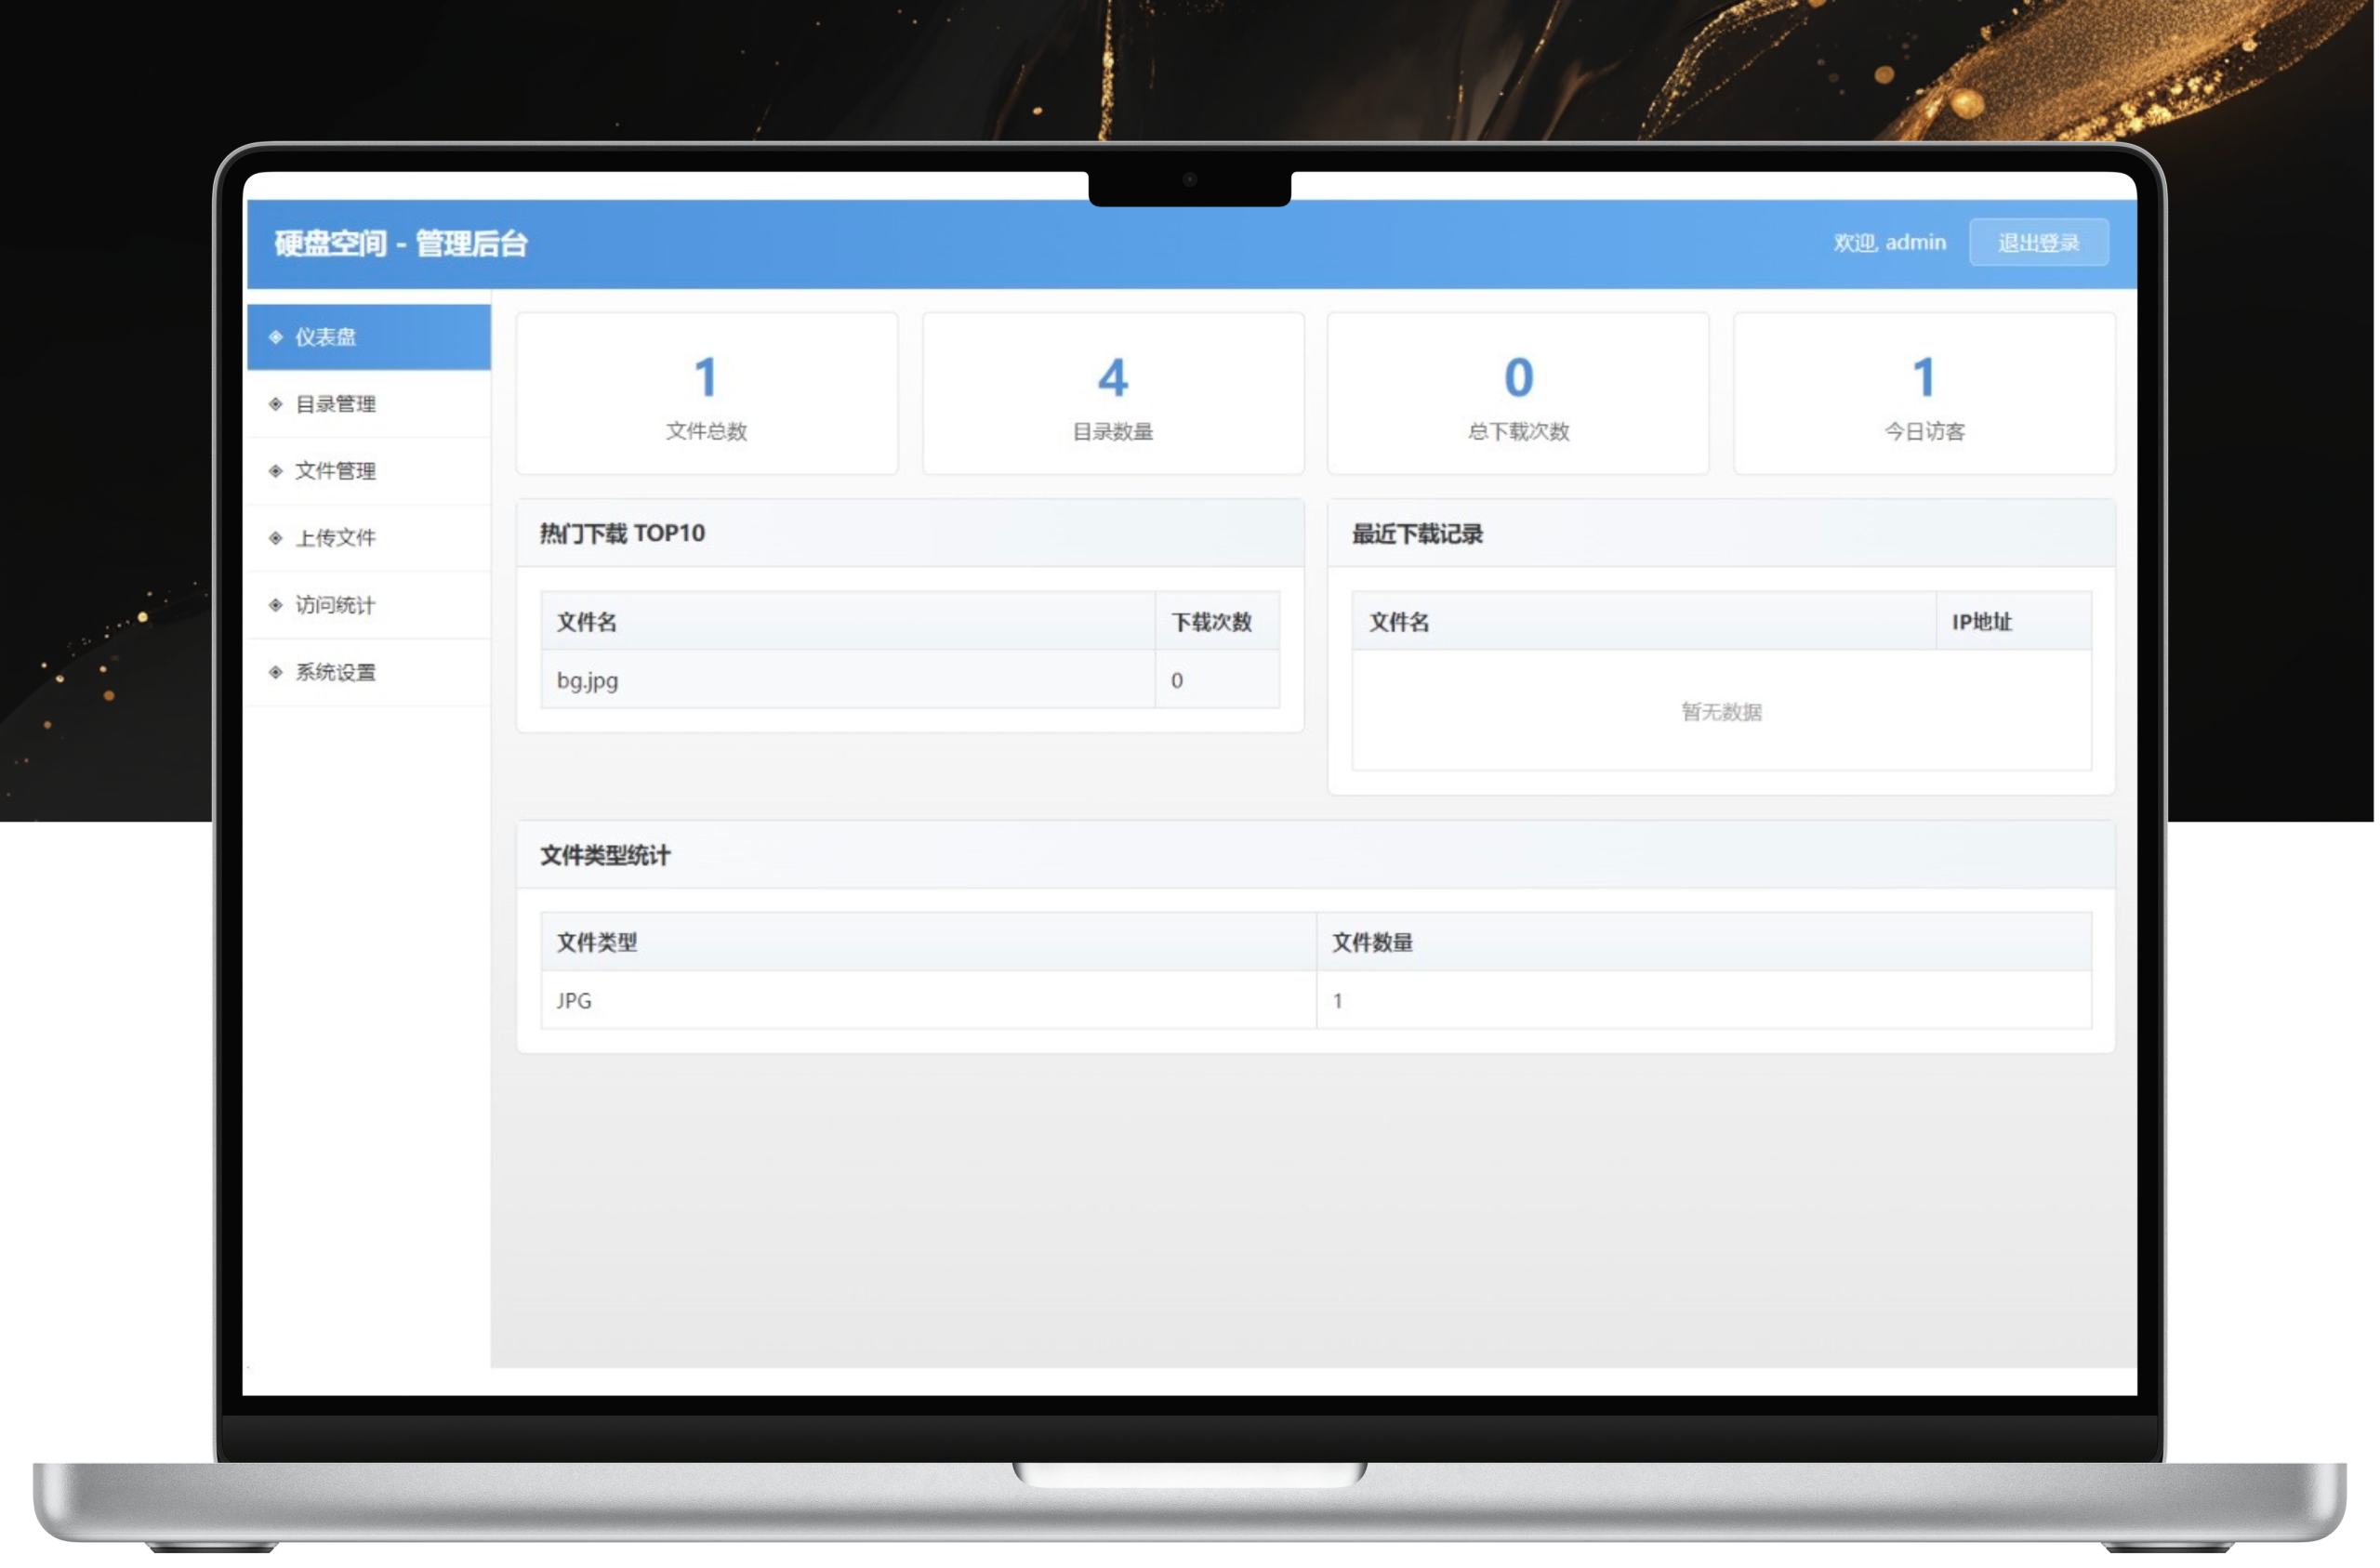Click the bg.jpg row in 热门下载
Viewport: 2380px width, 1568px height.
click(x=588, y=680)
